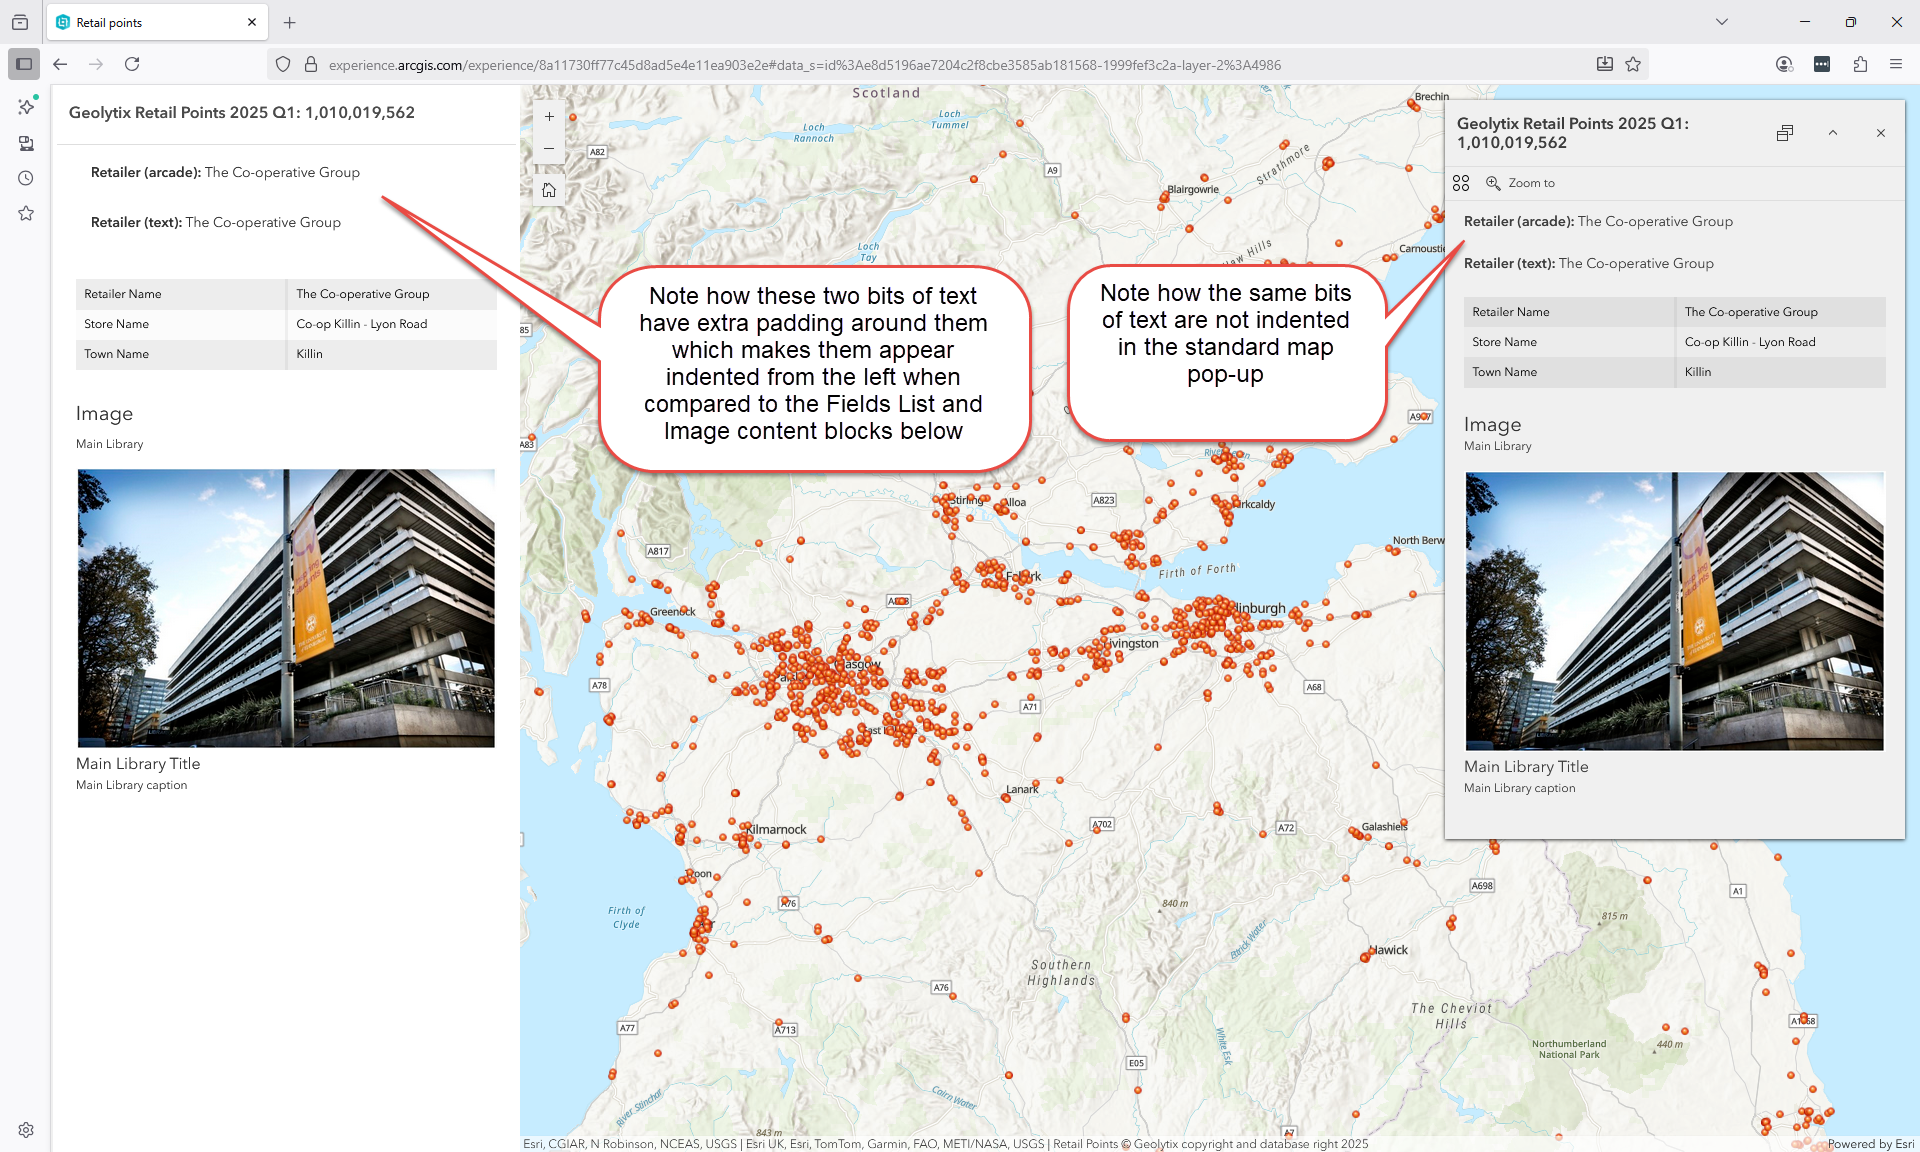Open the library image in the left panel
Screen dimensions: 1920x1152
coord(286,608)
